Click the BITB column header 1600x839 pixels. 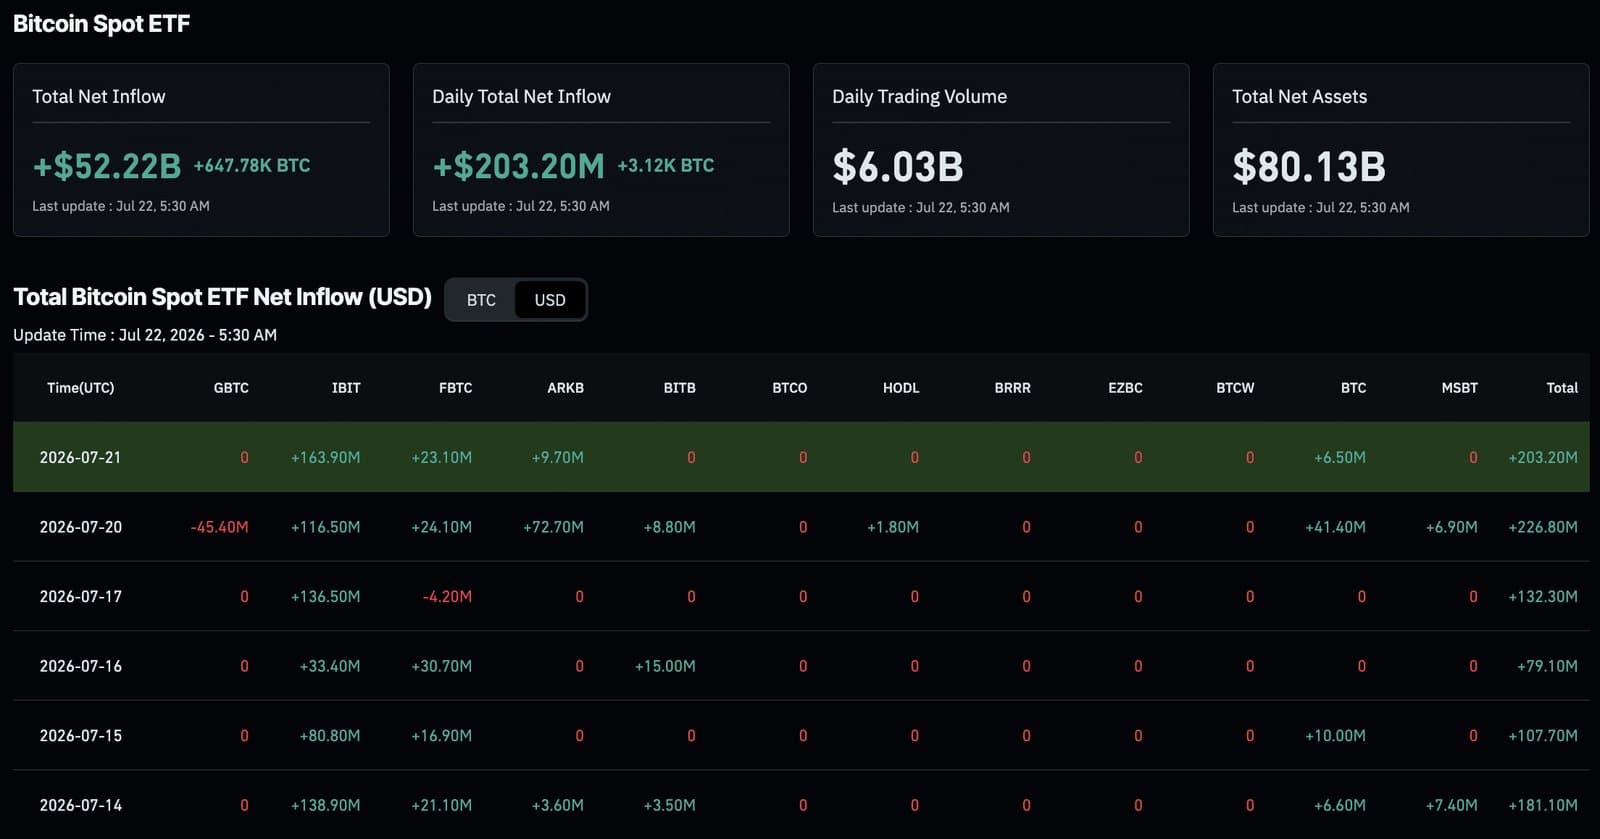679,388
